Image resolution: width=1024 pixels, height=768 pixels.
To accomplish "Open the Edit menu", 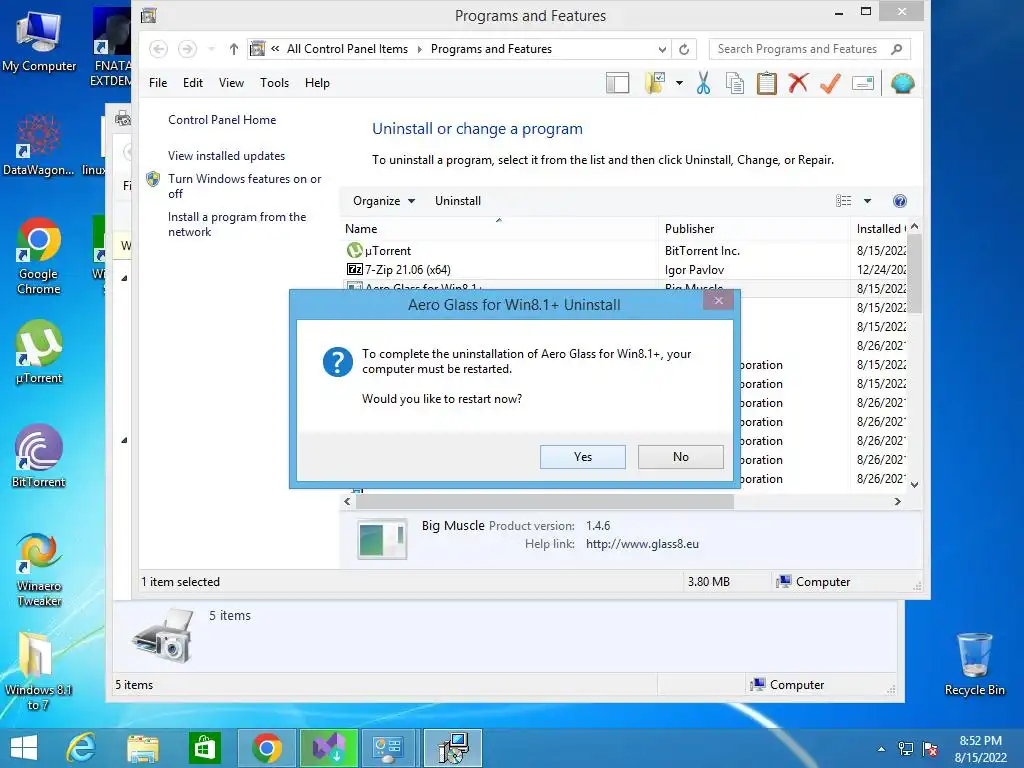I will 193,83.
